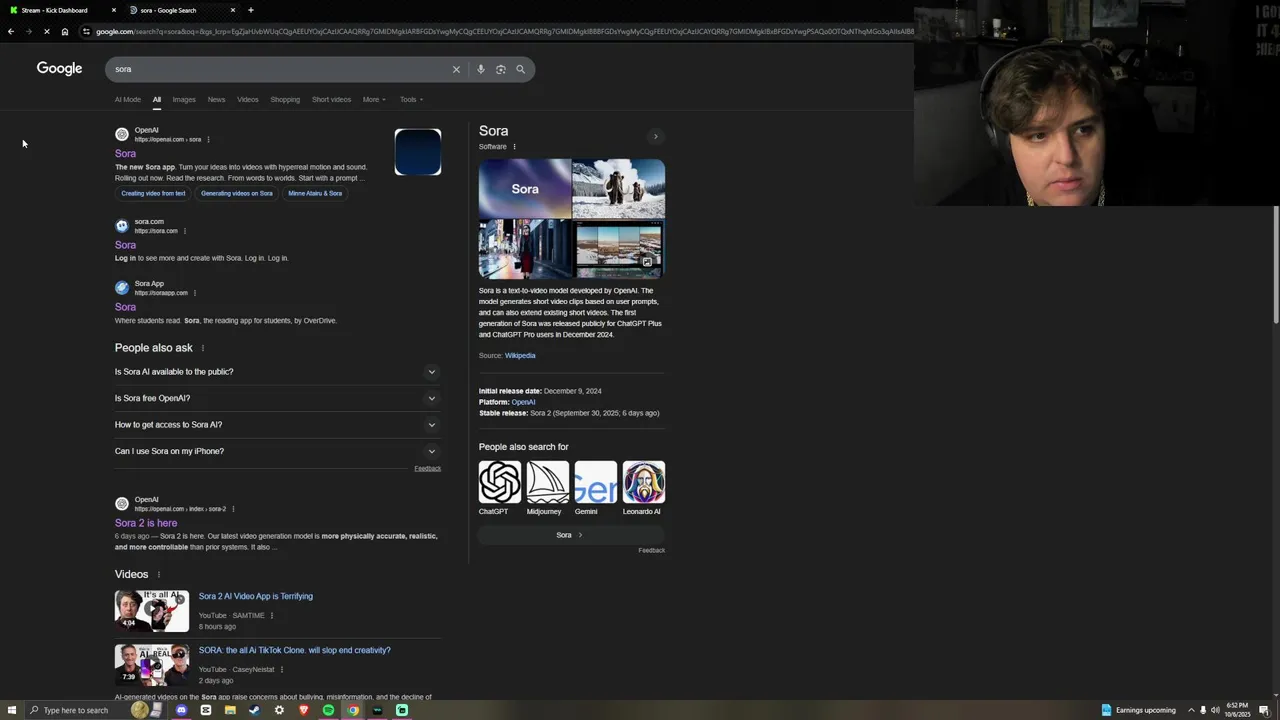The width and height of the screenshot is (1280, 720).
Task: Show hidden tray icons with the chevron
Action: pyautogui.click(x=1191, y=710)
